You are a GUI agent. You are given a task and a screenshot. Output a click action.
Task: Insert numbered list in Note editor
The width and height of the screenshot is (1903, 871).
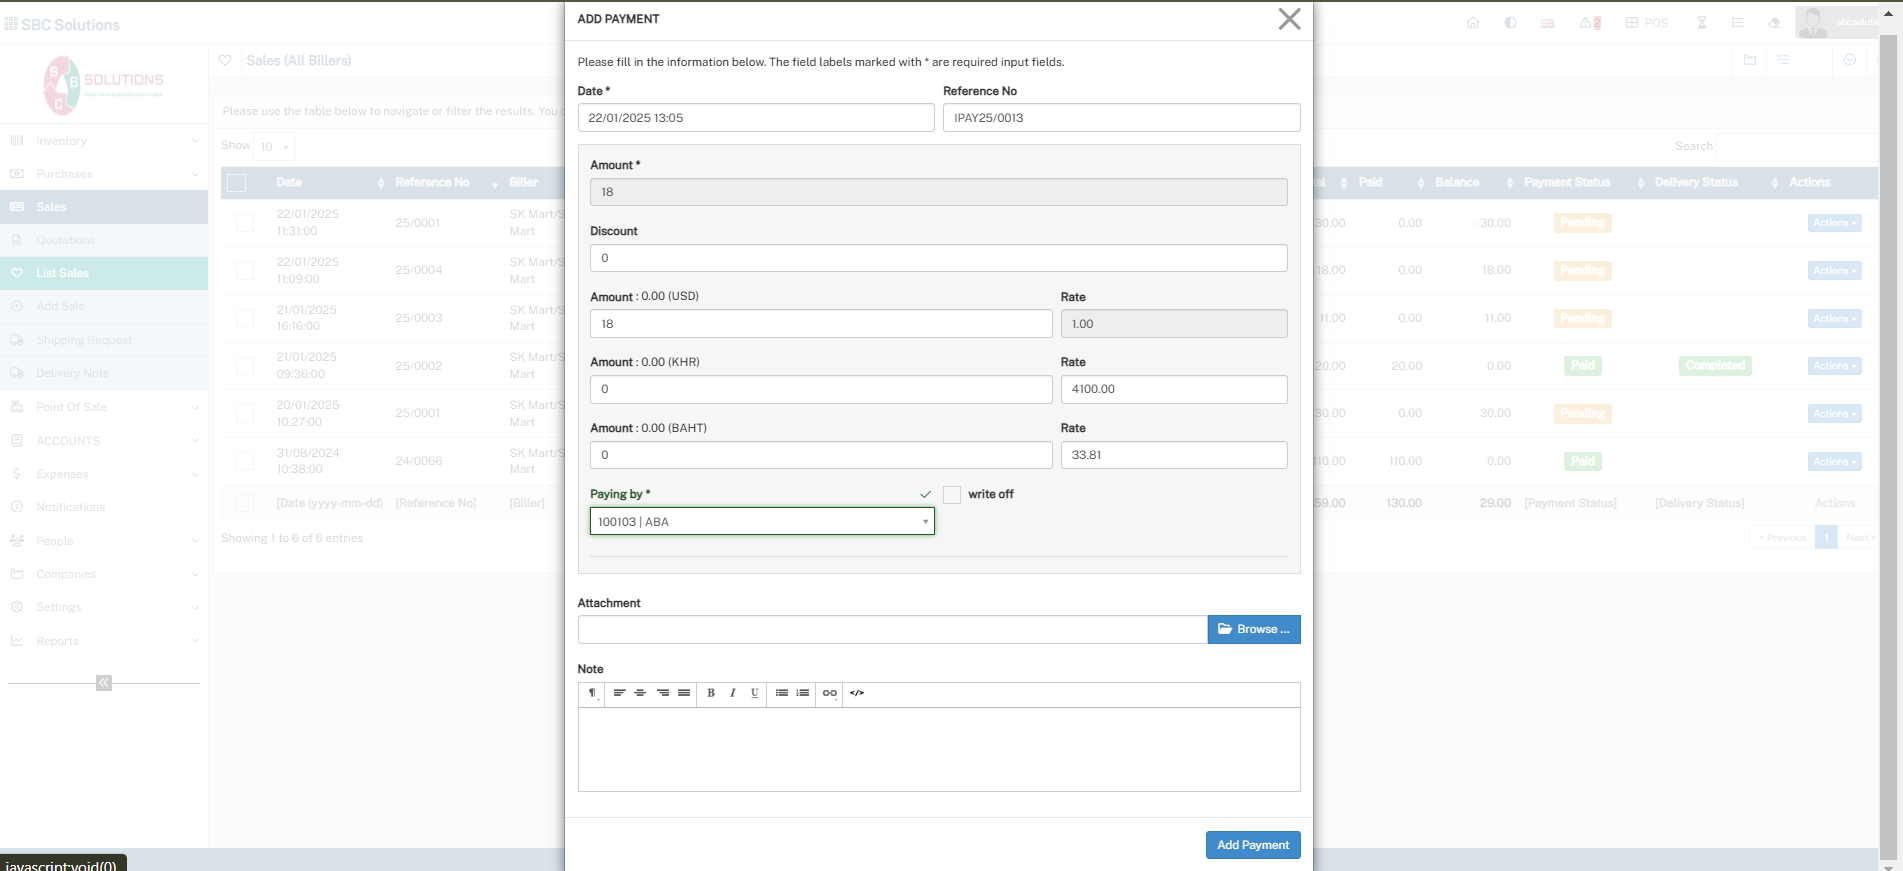[x=803, y=693]
